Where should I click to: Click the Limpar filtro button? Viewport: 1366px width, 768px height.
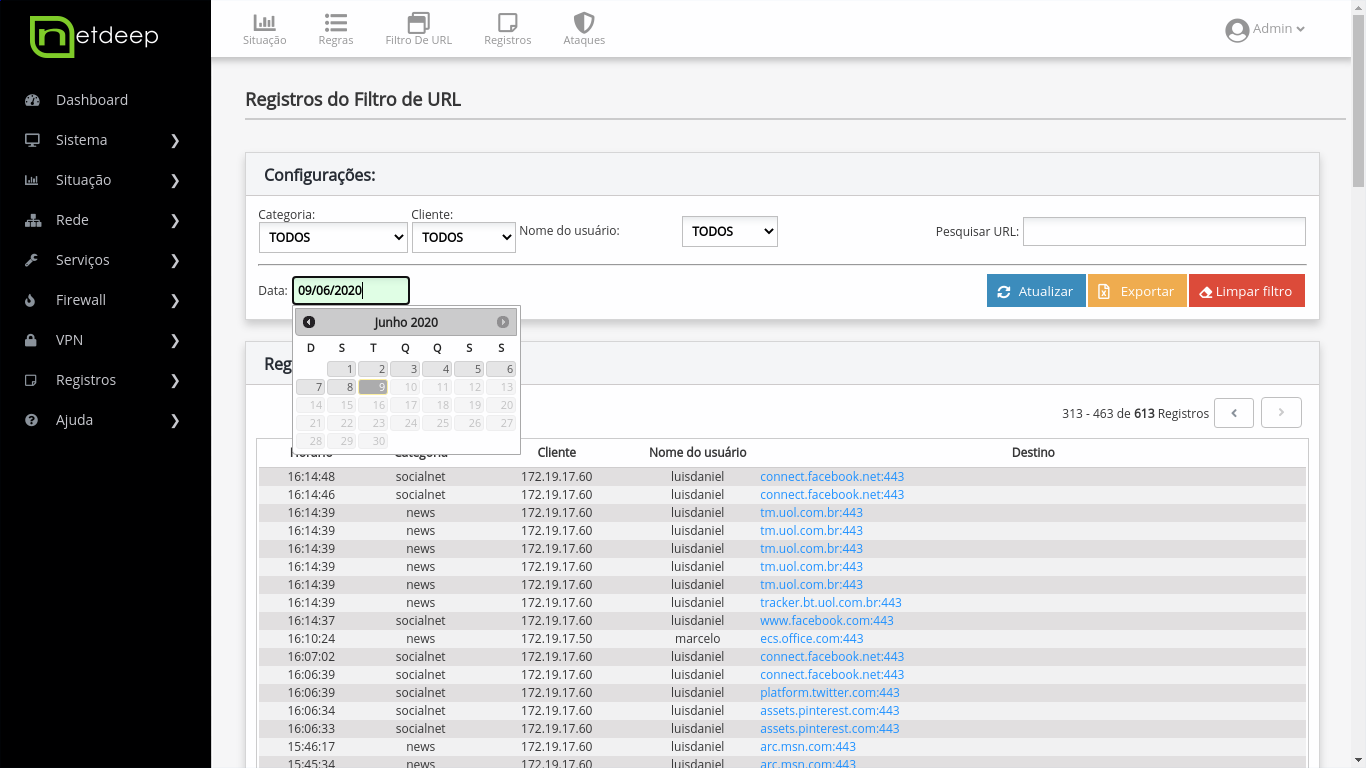1246,291
